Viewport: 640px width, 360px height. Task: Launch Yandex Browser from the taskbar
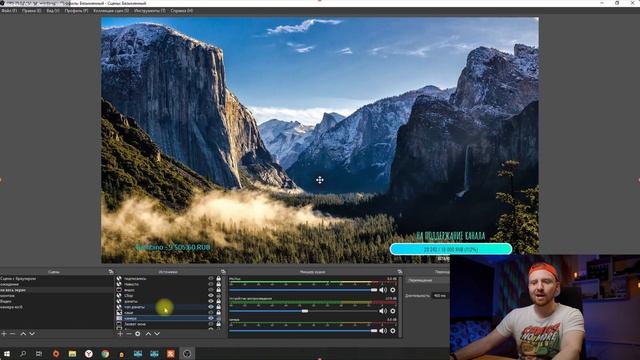[x=89, y=354]
